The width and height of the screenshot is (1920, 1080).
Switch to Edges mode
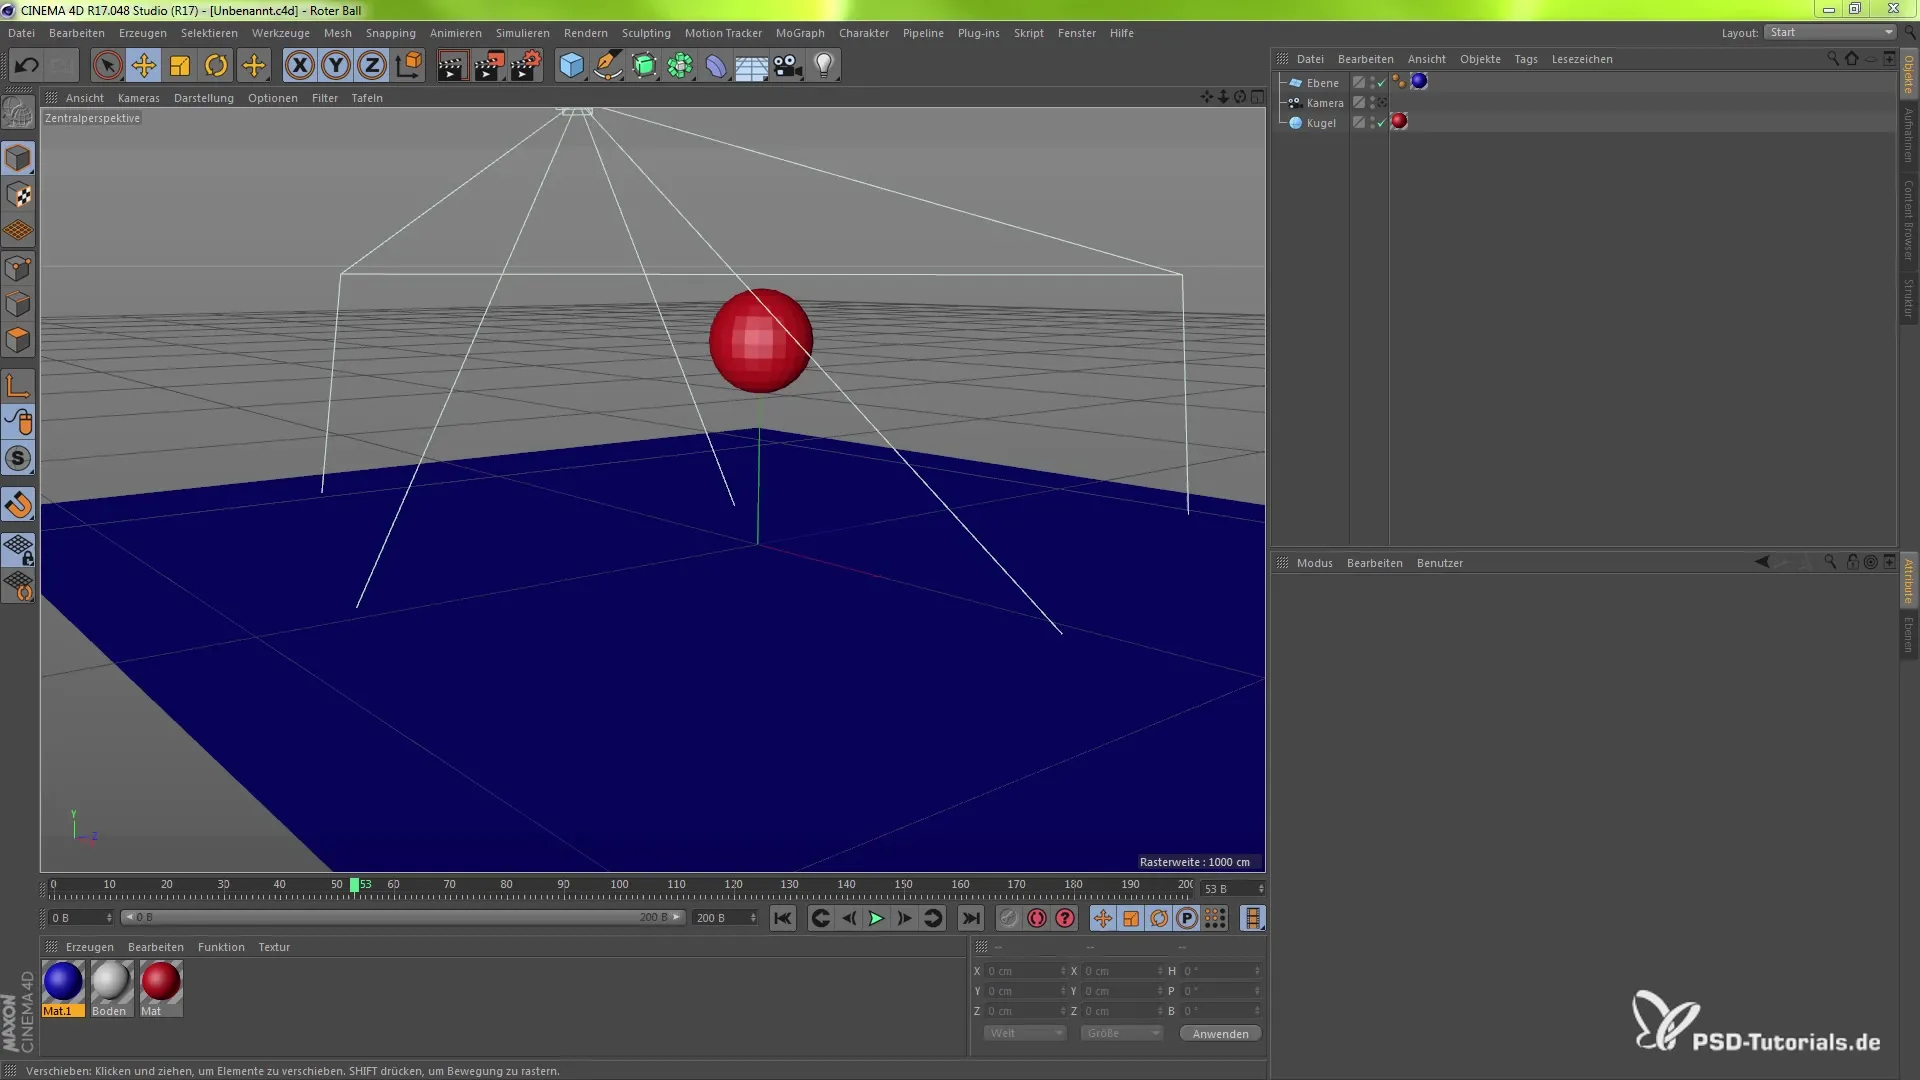[x=18, y=304]
